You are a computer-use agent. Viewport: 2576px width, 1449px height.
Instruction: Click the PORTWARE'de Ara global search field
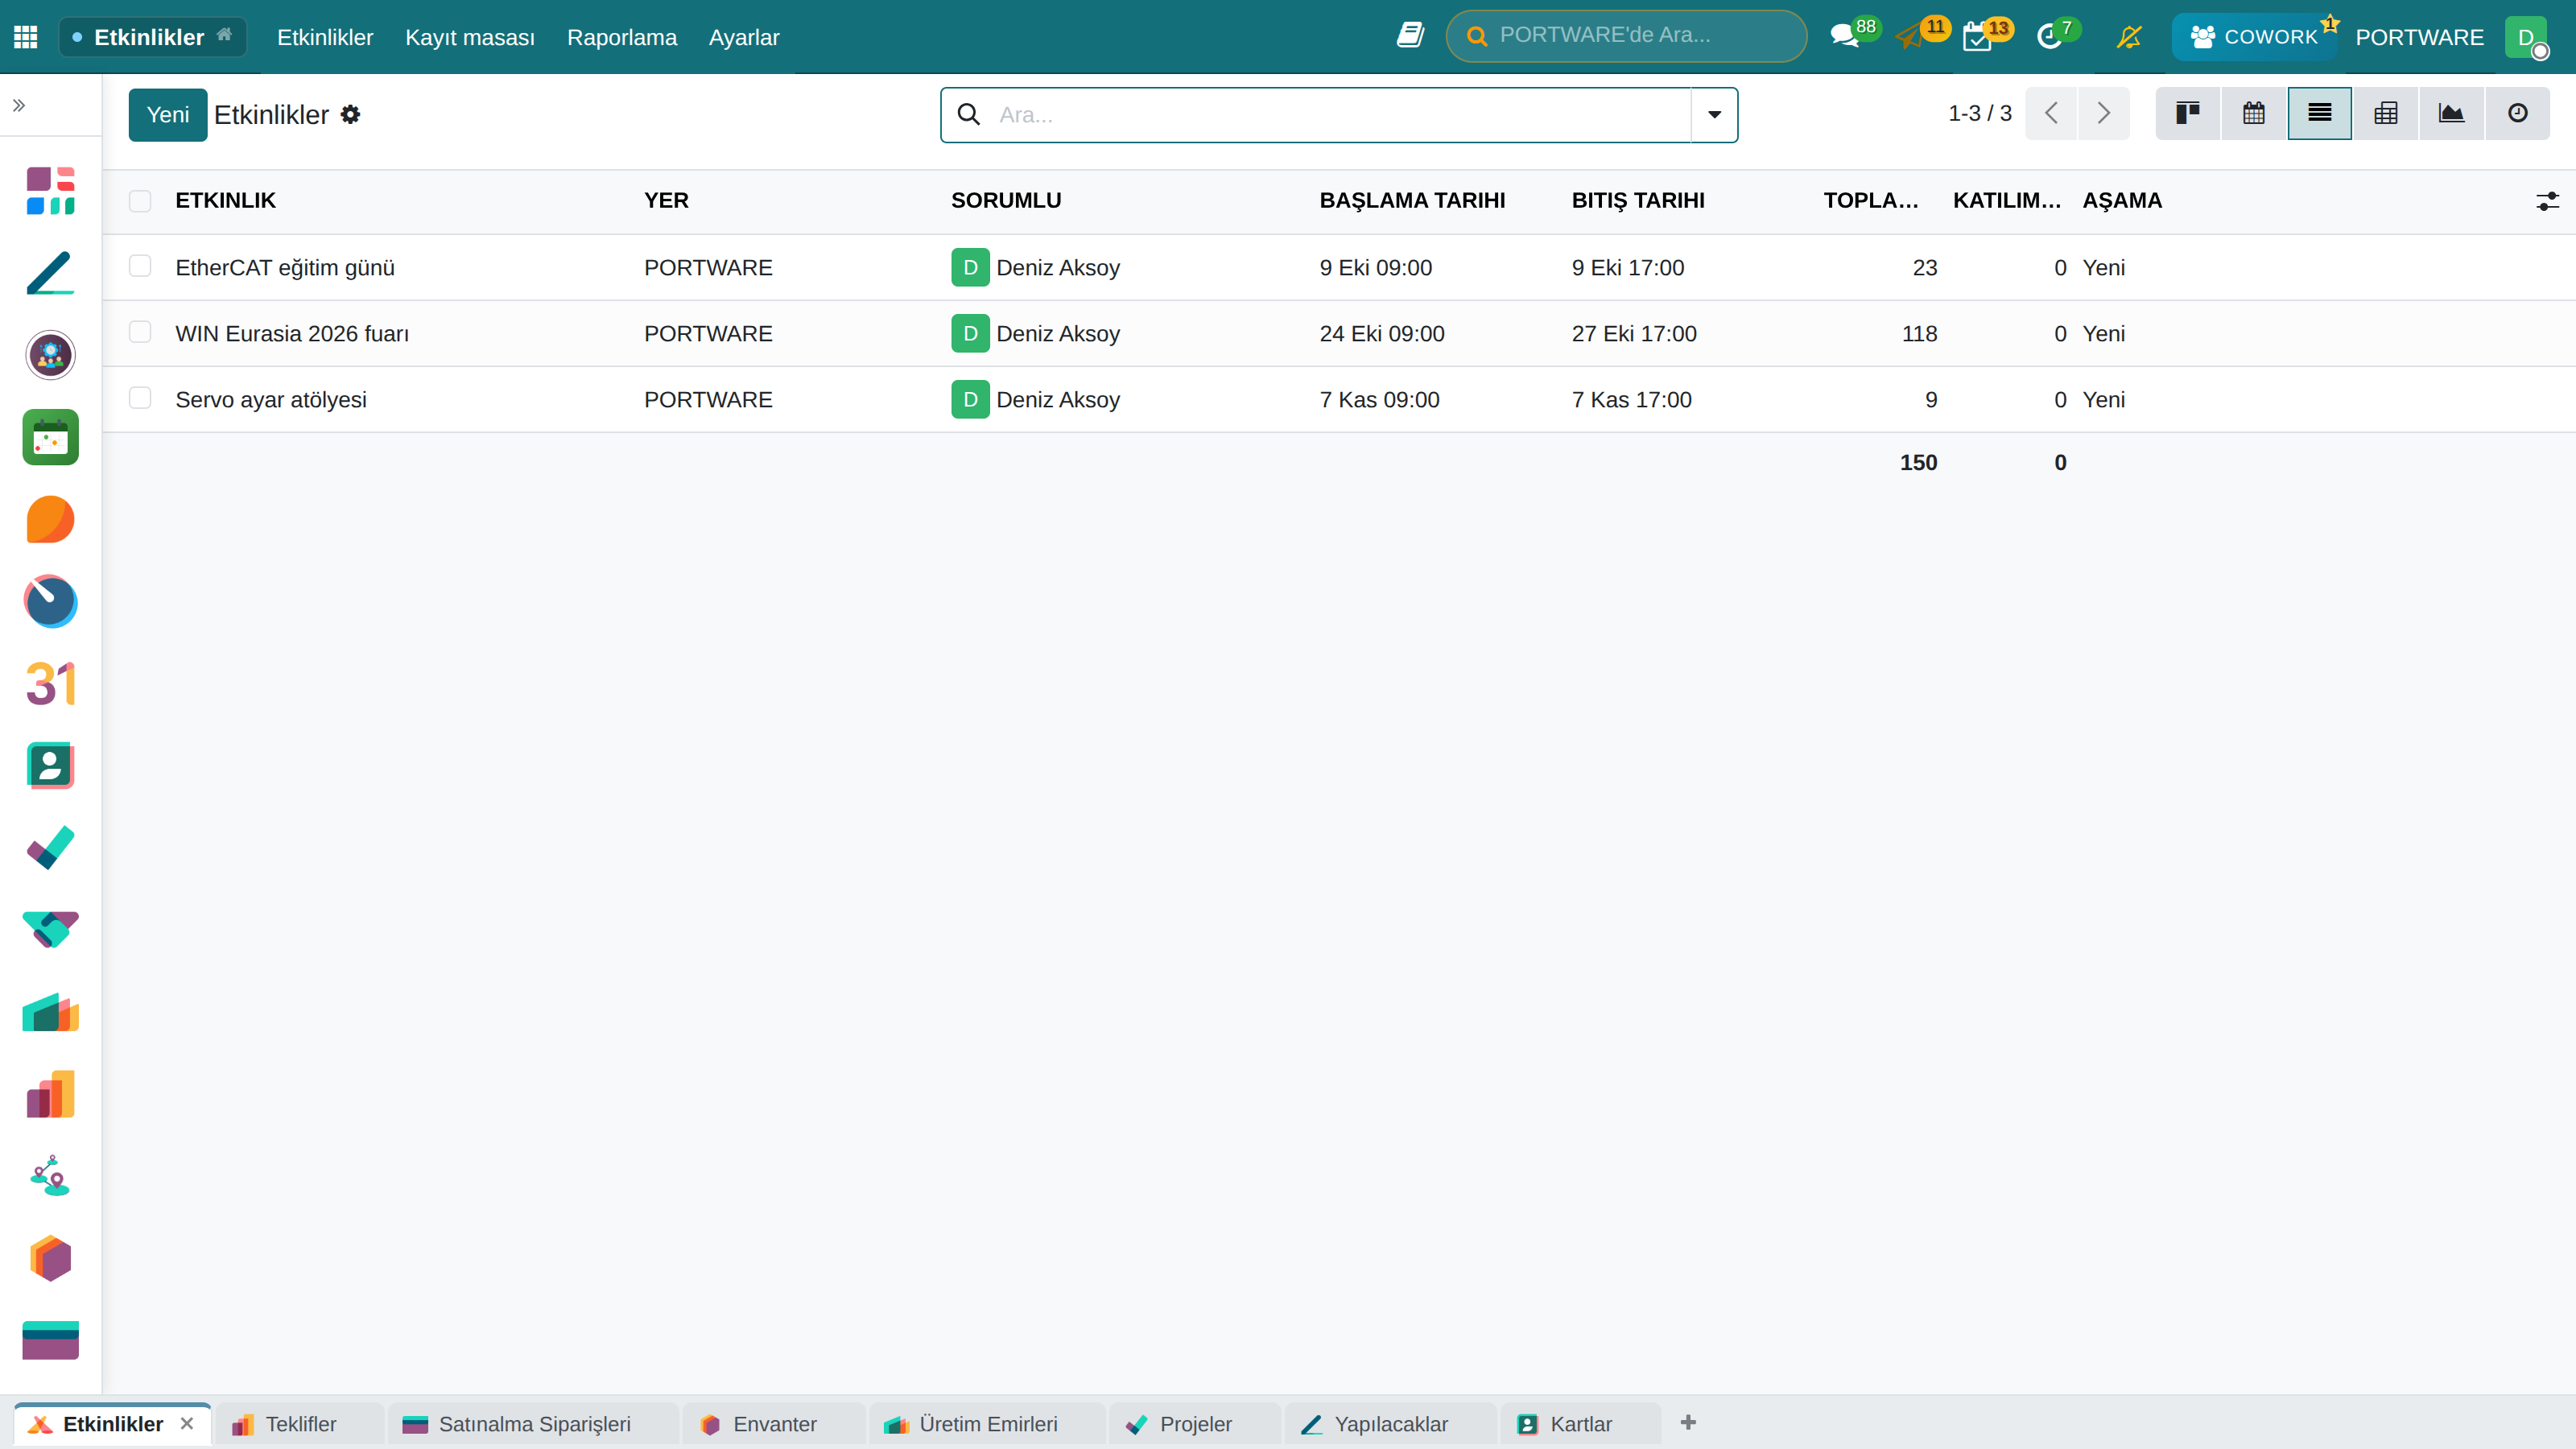[1626, 36]
